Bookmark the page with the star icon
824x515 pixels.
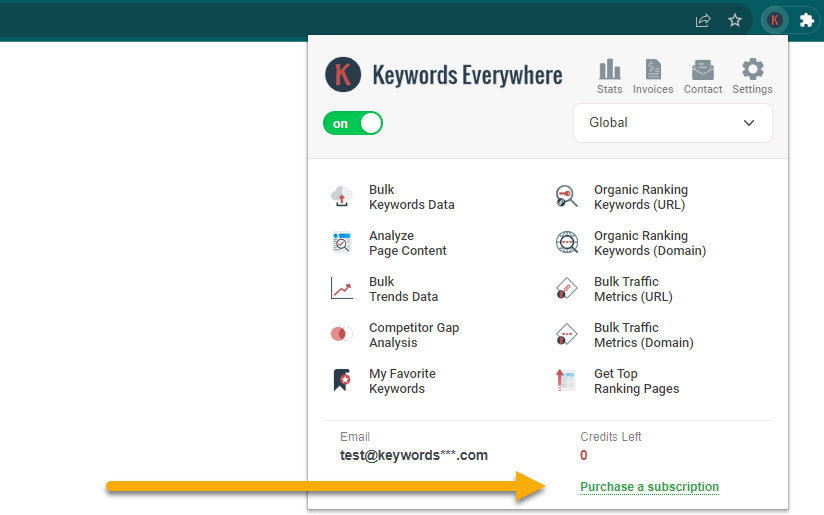pyautogui.click(x=735, y=20)
